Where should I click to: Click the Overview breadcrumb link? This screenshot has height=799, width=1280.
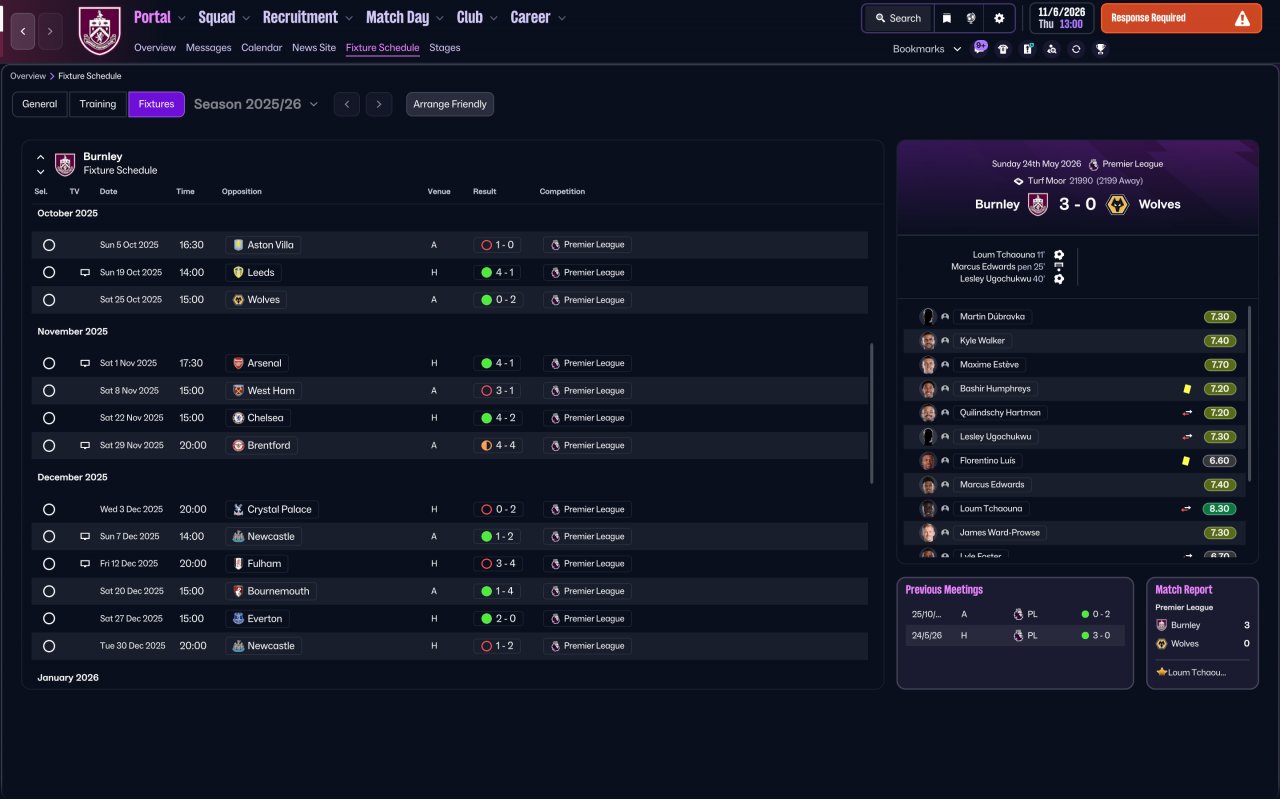(x=28, y=76)
